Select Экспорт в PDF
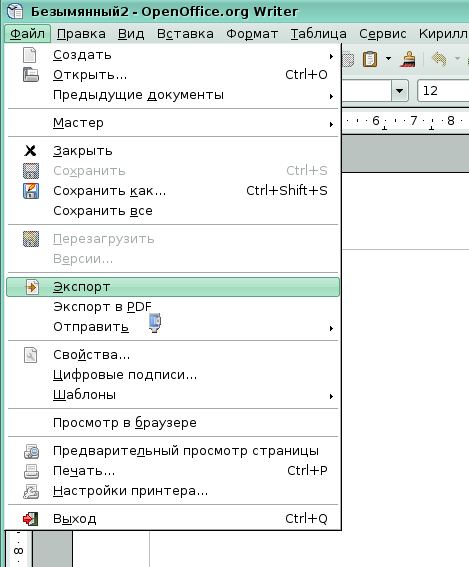This screenshot has height=567, width=469. coord(173,307)
